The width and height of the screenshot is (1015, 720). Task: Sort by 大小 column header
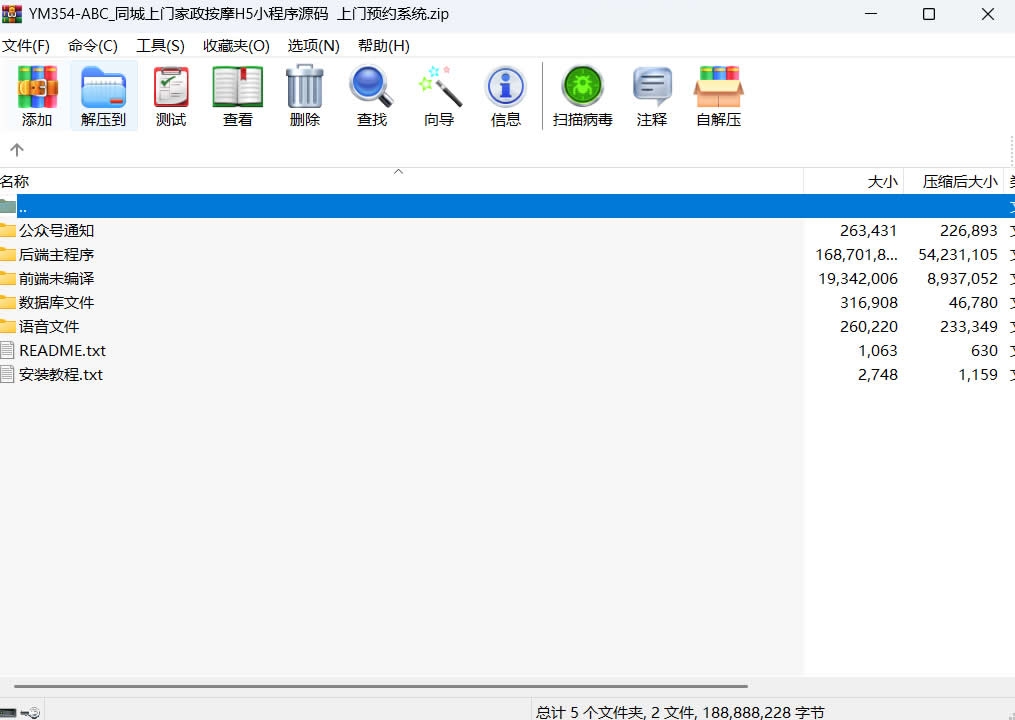[x=853, y=181]
